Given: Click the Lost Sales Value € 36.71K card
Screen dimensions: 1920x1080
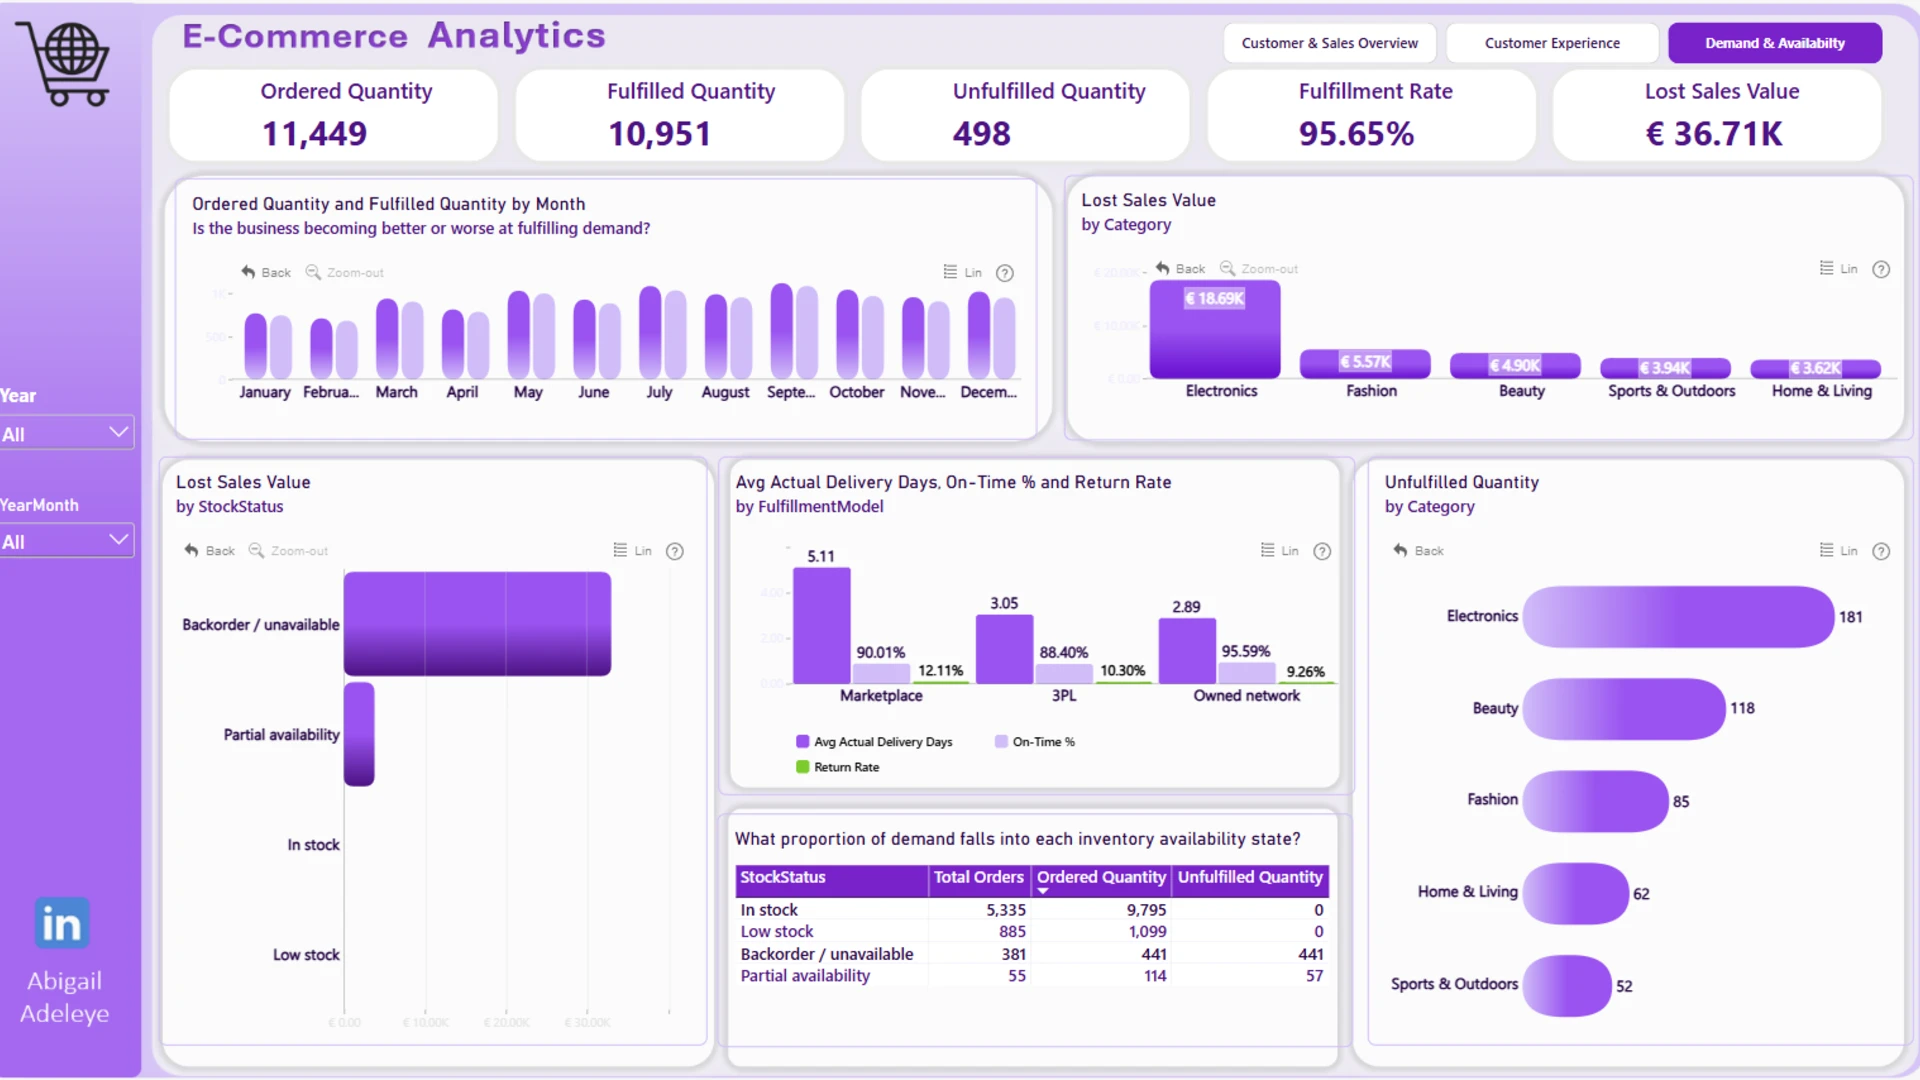Looking at the screenshot, I should tap(1717, 115).
